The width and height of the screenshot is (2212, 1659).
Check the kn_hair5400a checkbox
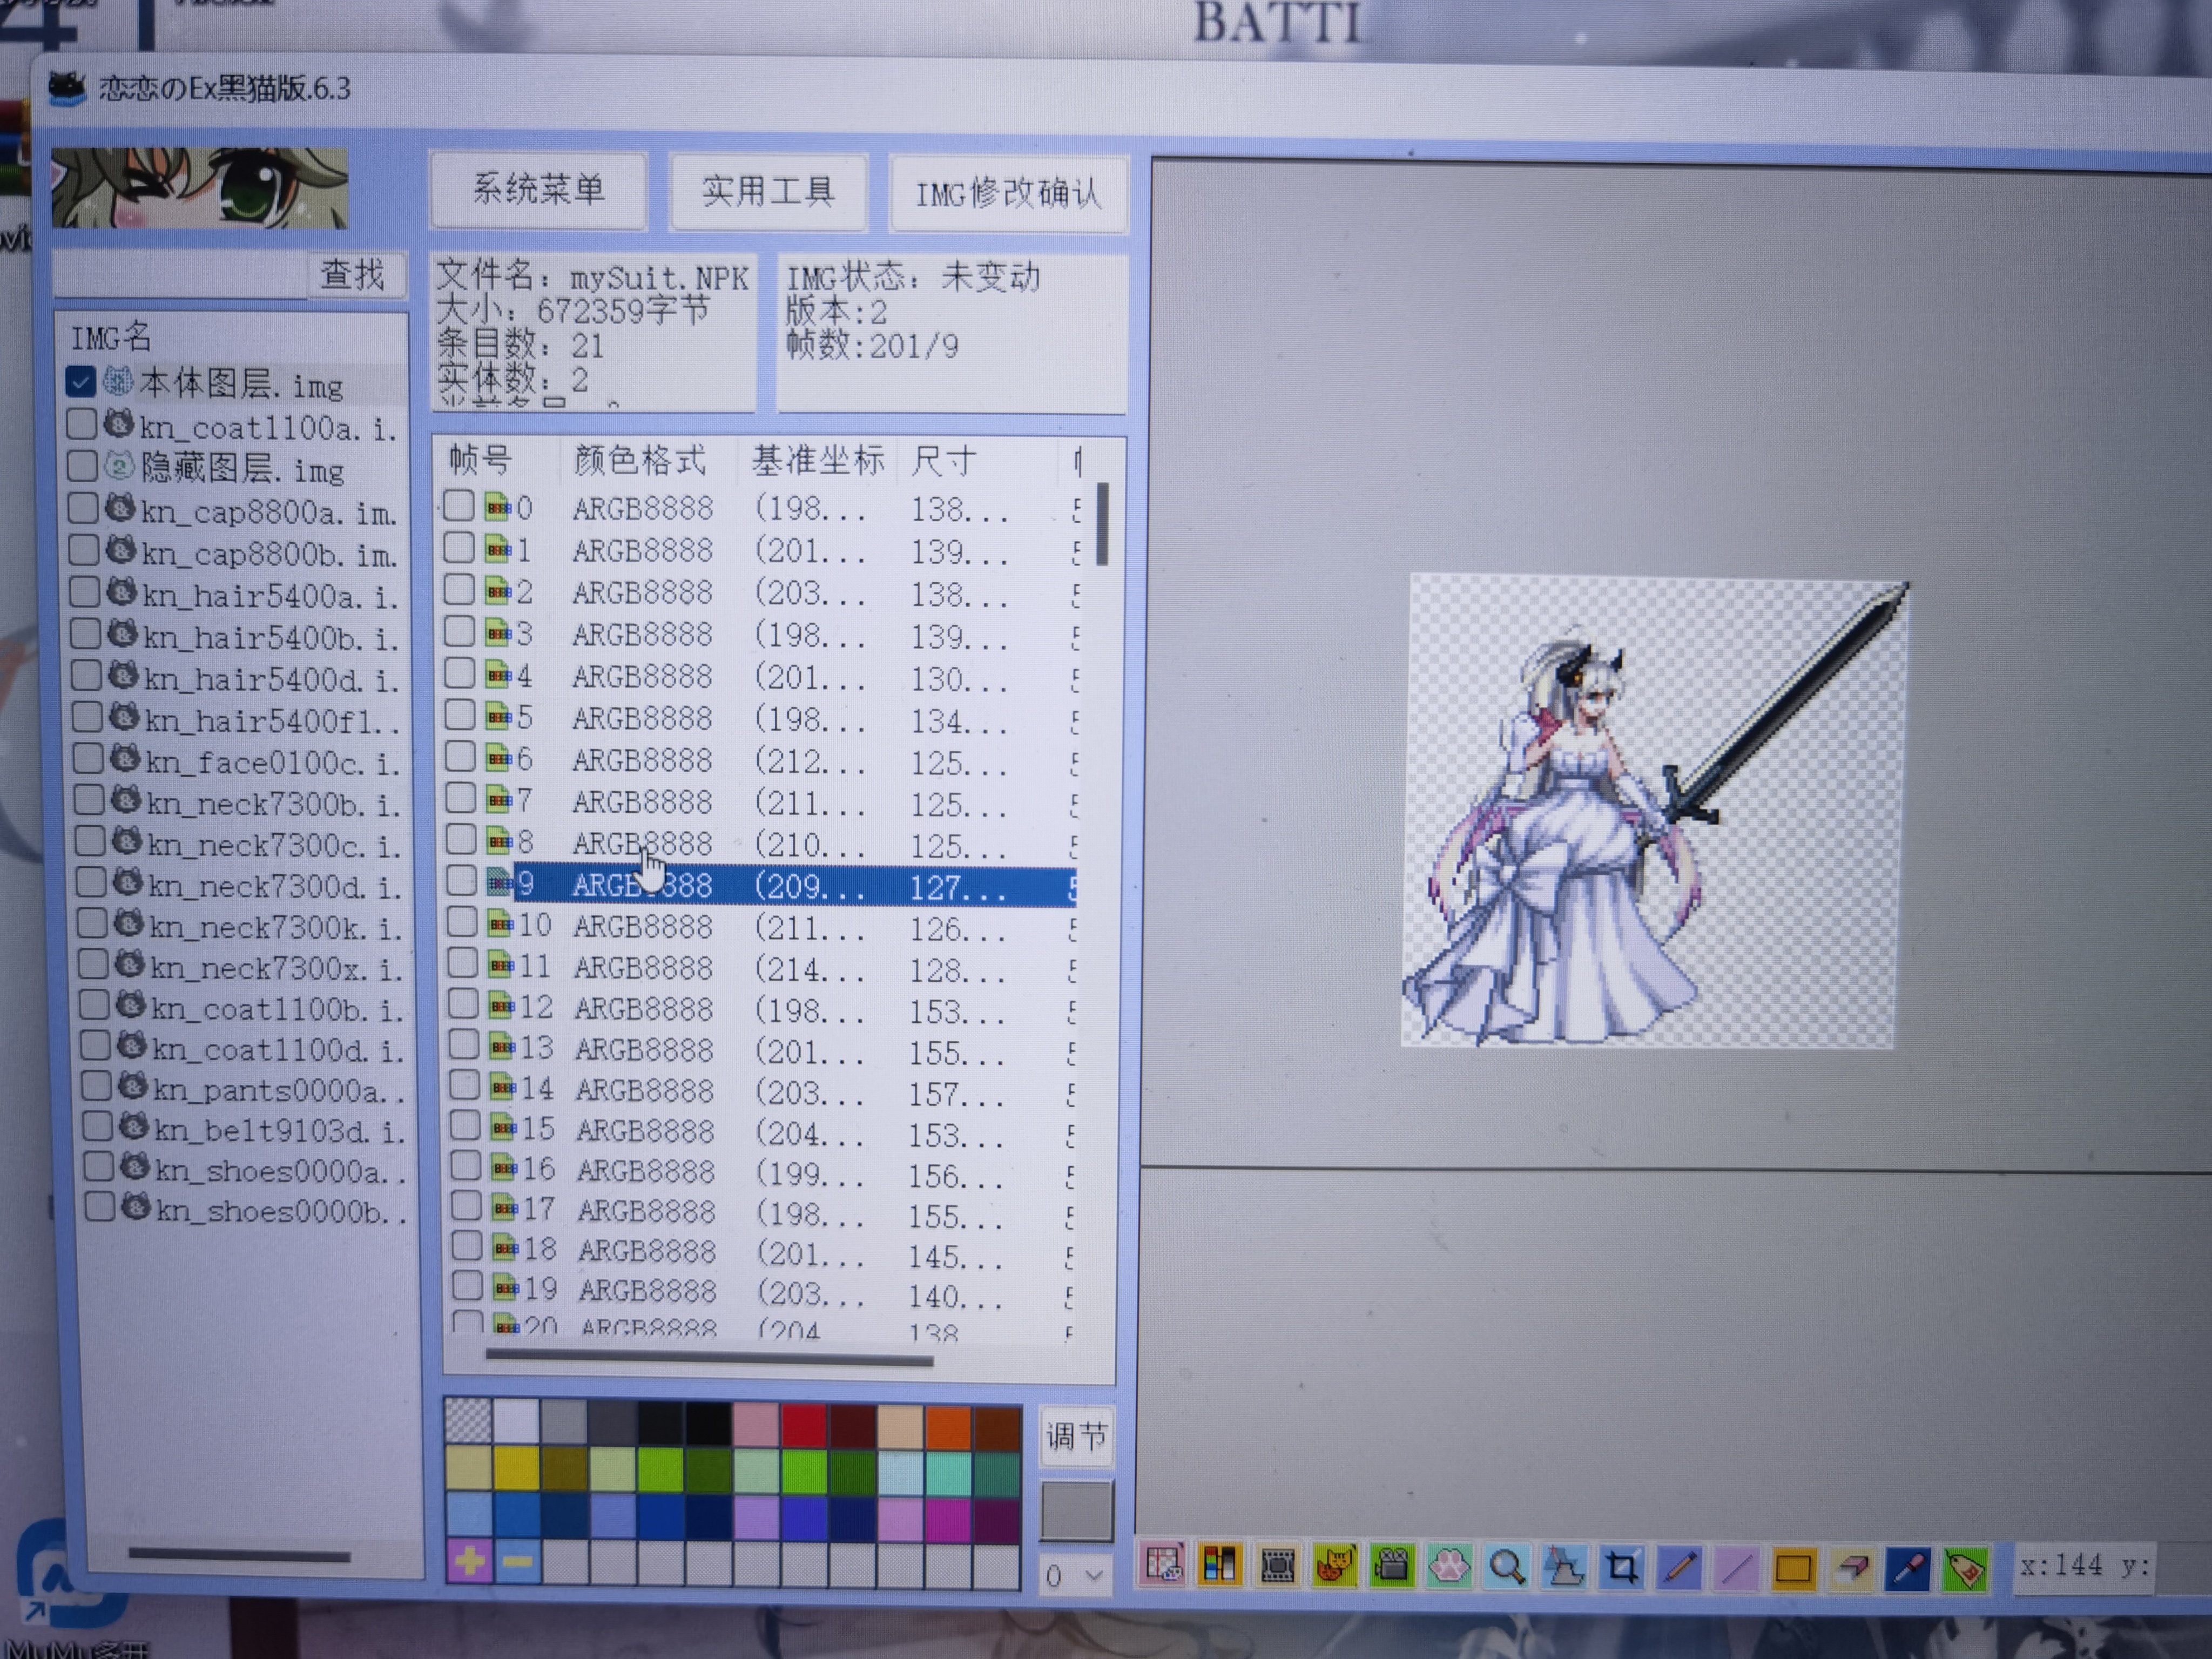coord(85,592)
